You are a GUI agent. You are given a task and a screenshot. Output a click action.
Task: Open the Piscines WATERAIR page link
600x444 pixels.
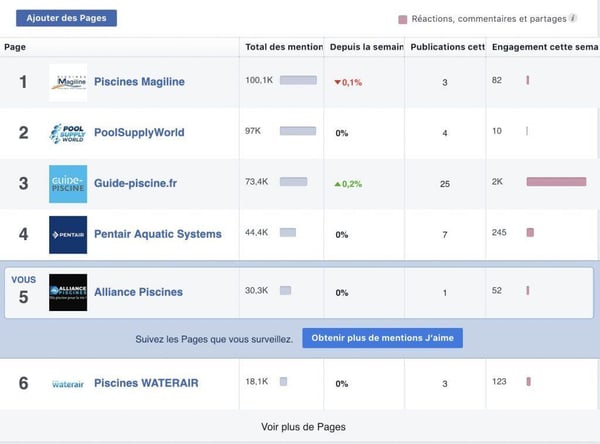point(146,383)
